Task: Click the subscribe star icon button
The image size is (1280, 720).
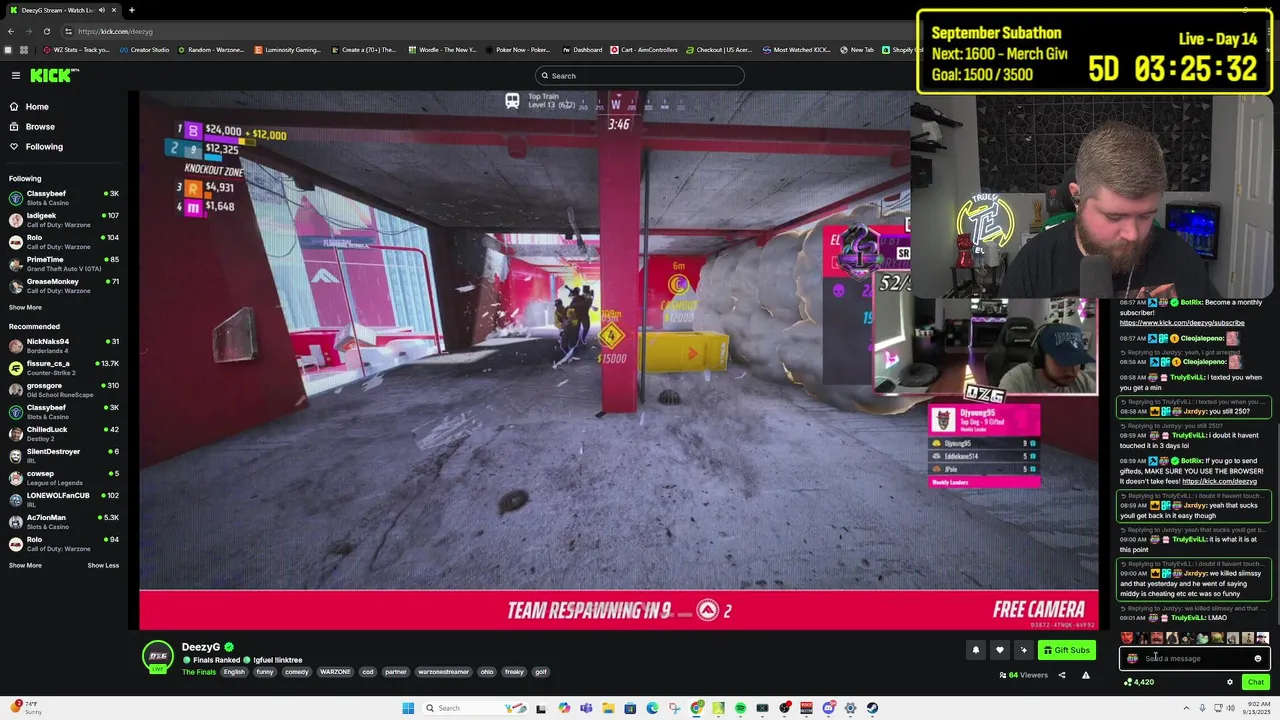Action: pyautogui.click(x=1023, y=650)
